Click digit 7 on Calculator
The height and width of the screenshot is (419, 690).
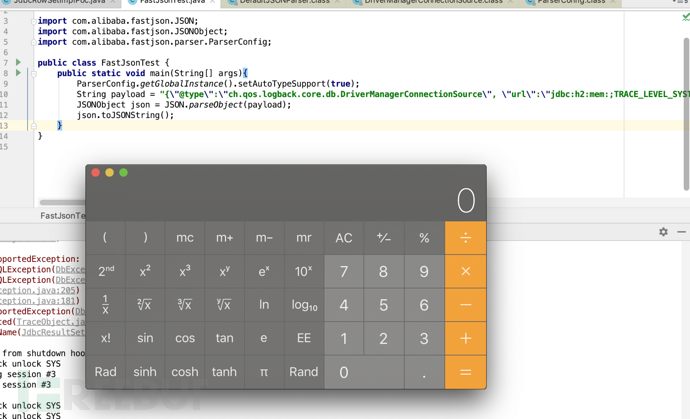344,271
